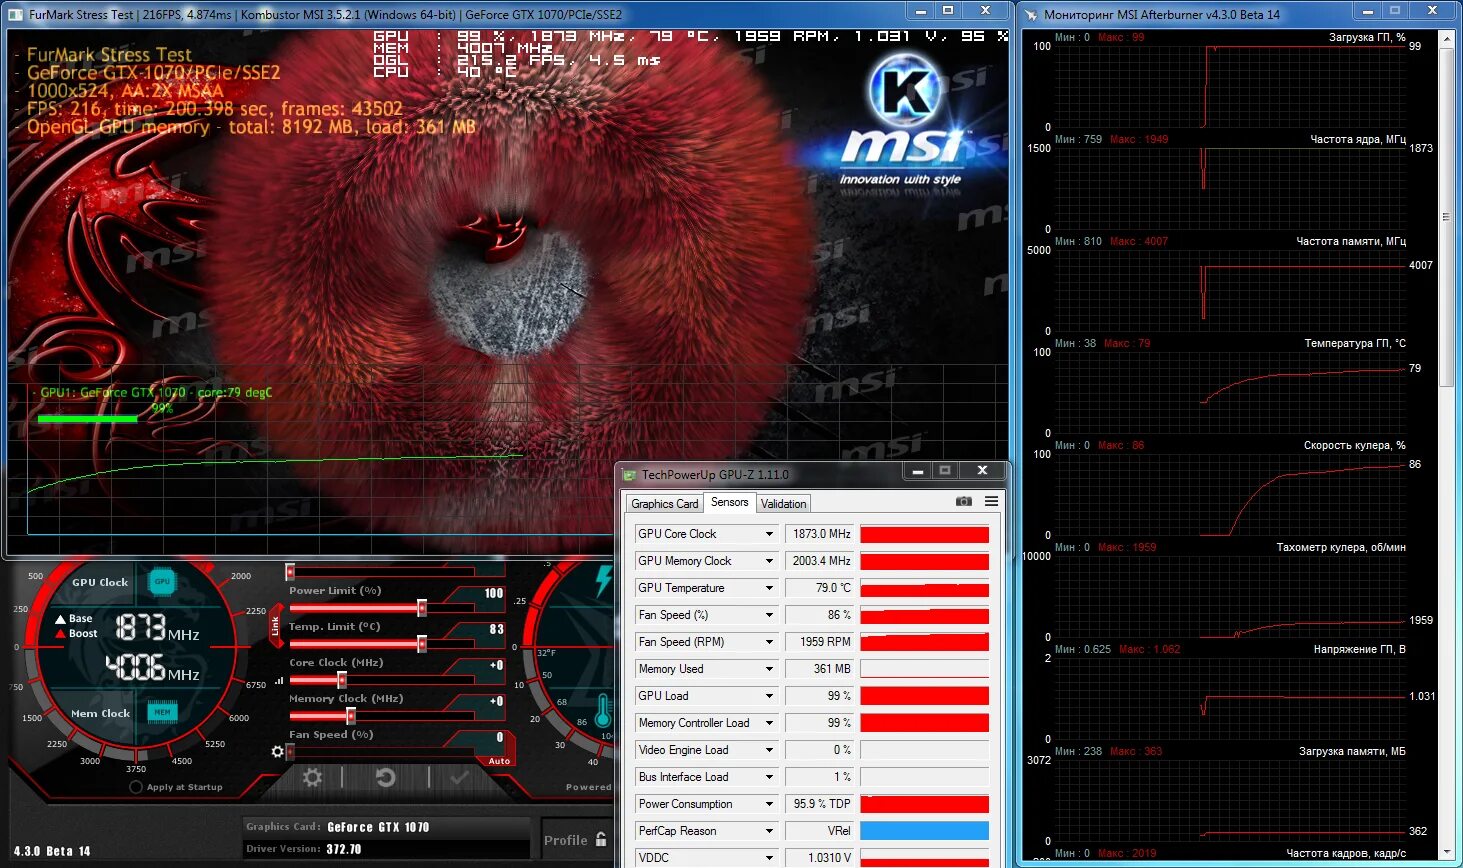Adjust Power Limit slider handle

click(x=422, y=608)
